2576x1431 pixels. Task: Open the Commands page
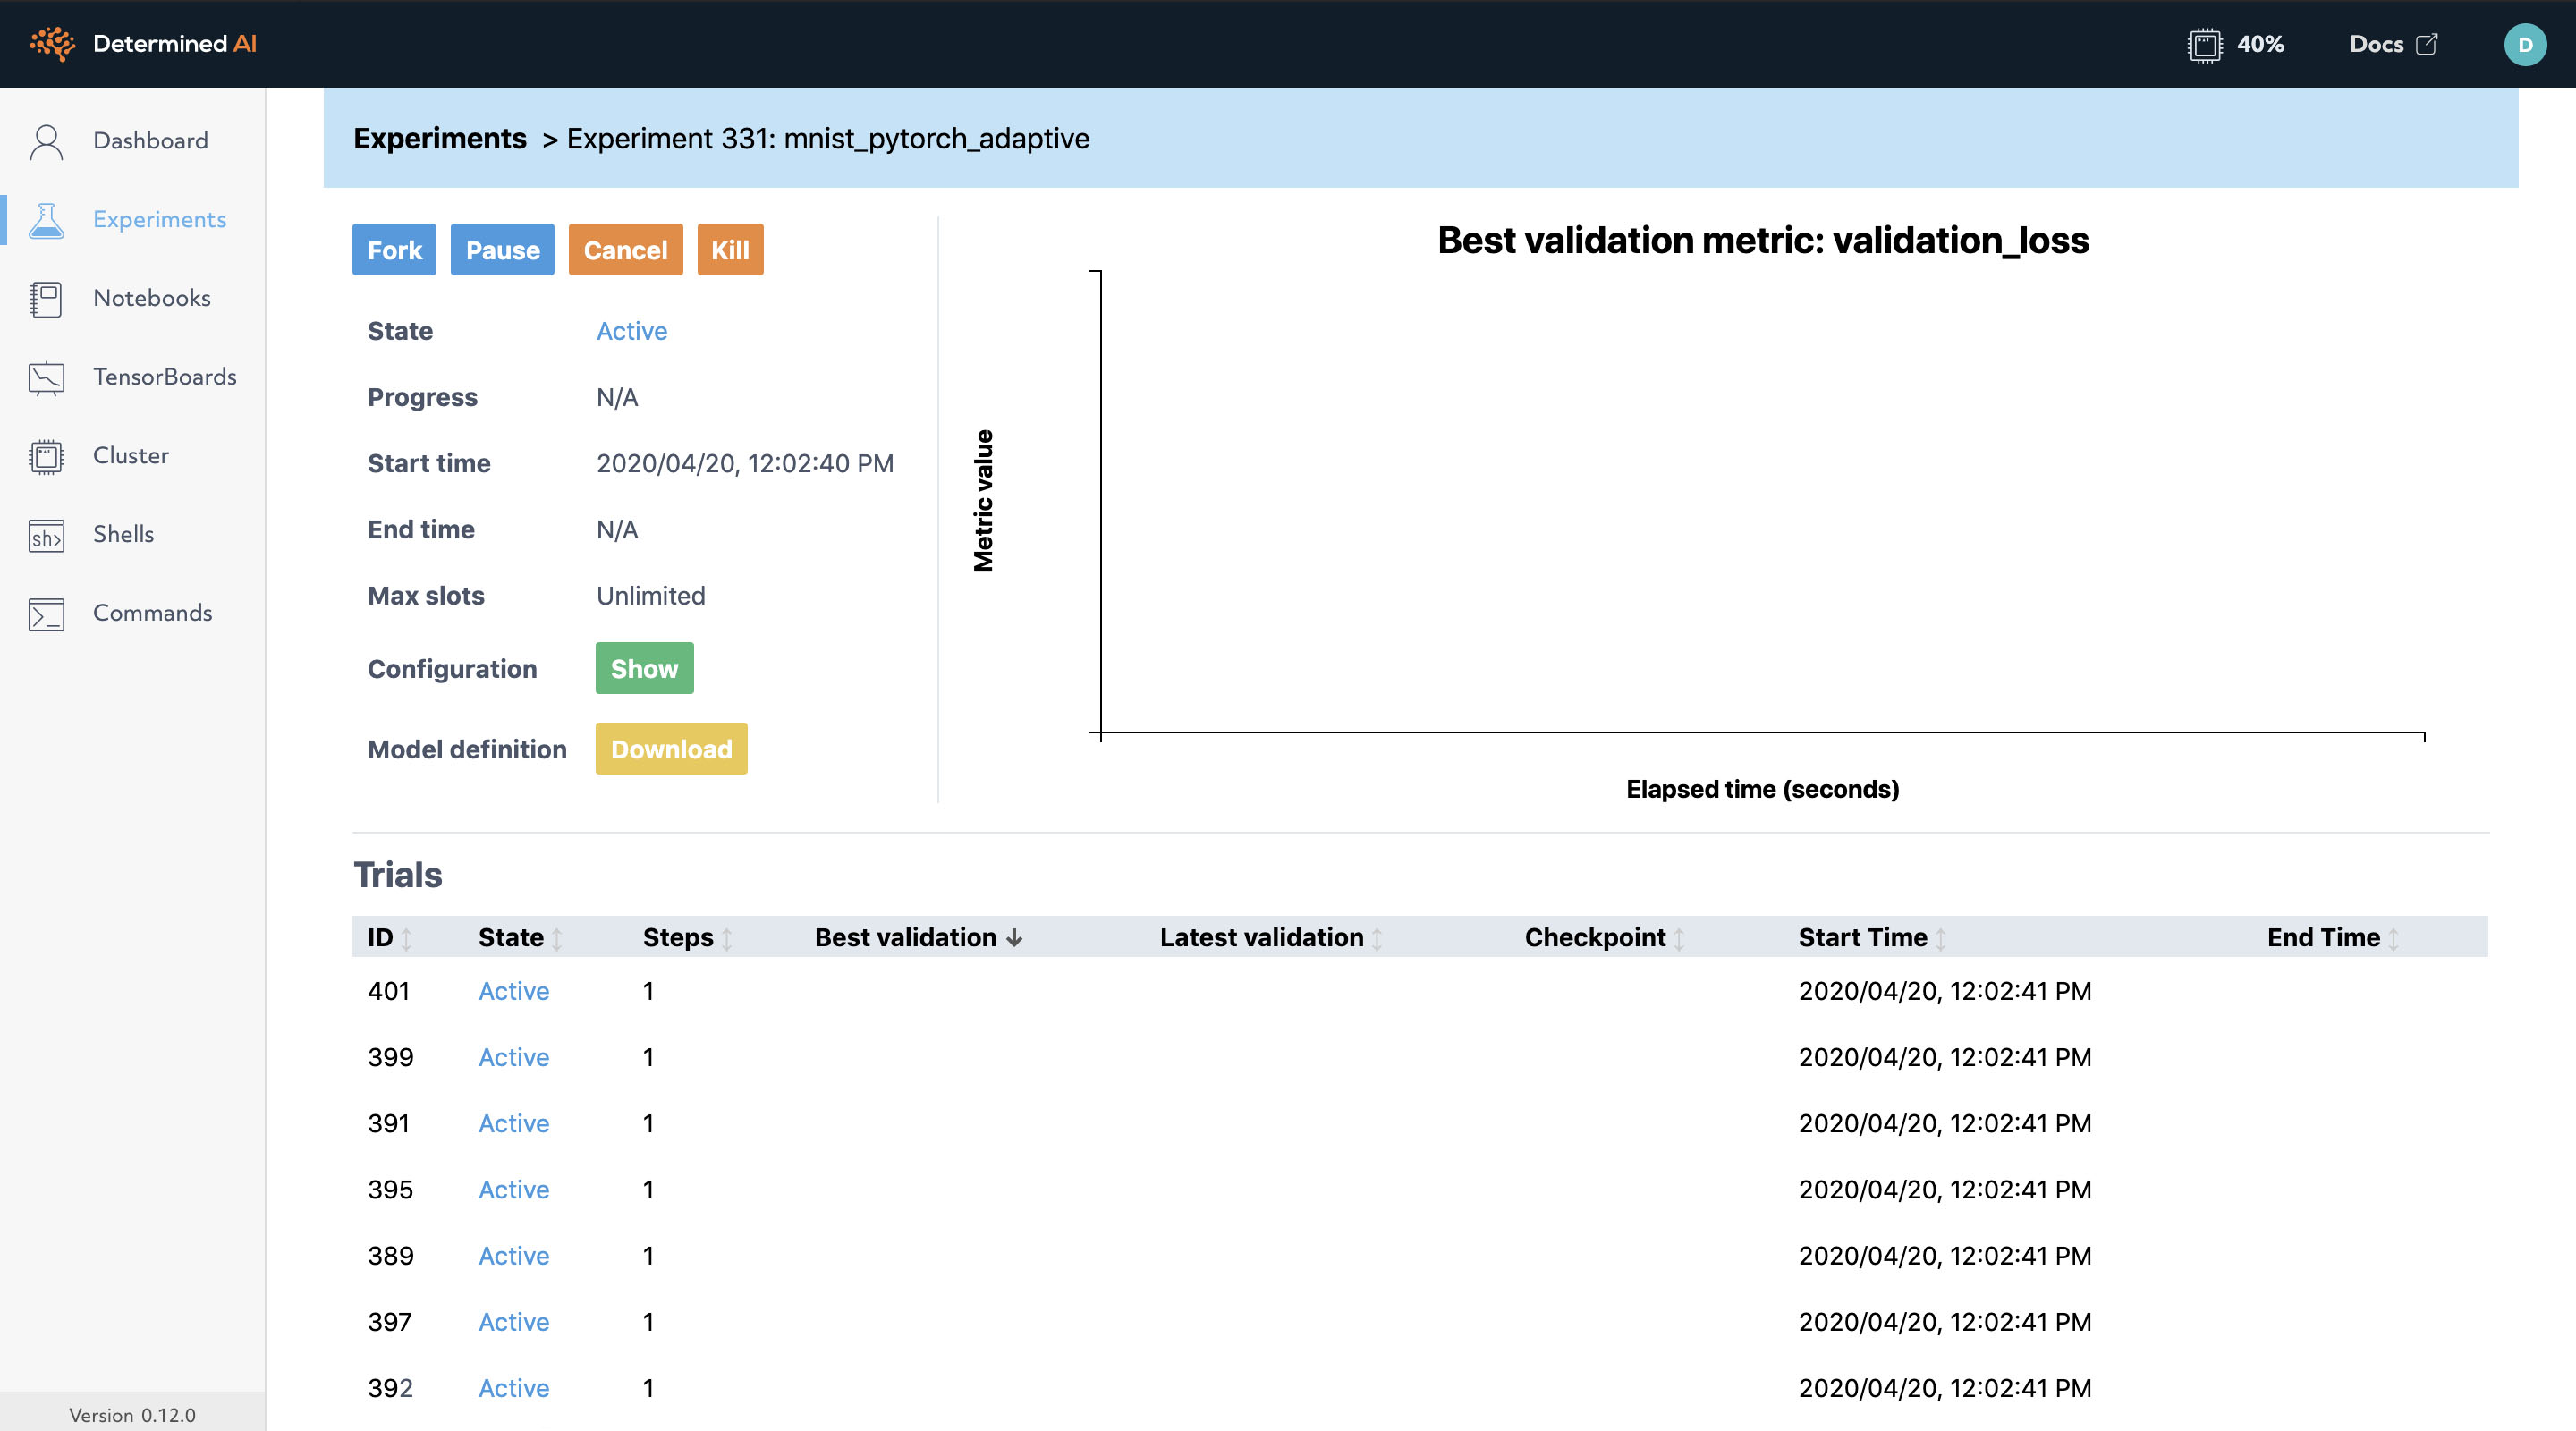[x=153, y=614]
